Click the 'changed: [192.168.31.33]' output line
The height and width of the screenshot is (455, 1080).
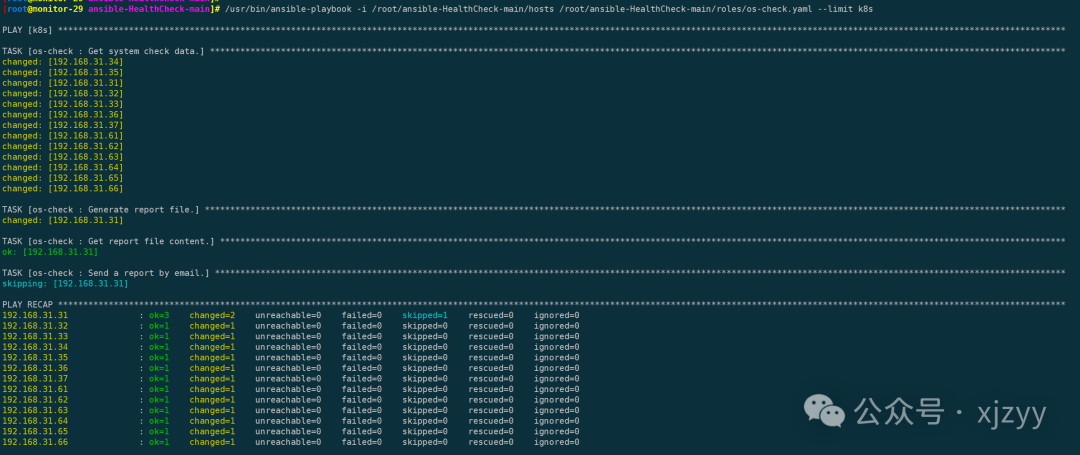pyautogui.click(x=63, y=104)
